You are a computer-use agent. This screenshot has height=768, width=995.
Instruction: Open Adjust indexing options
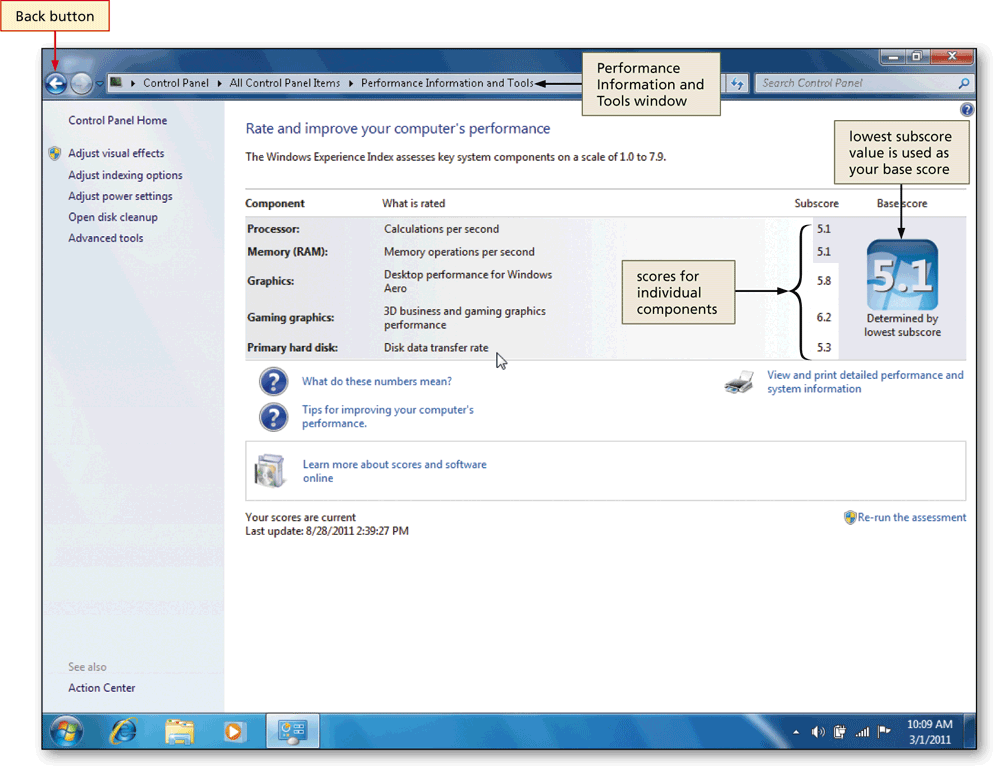coord(125,175)
